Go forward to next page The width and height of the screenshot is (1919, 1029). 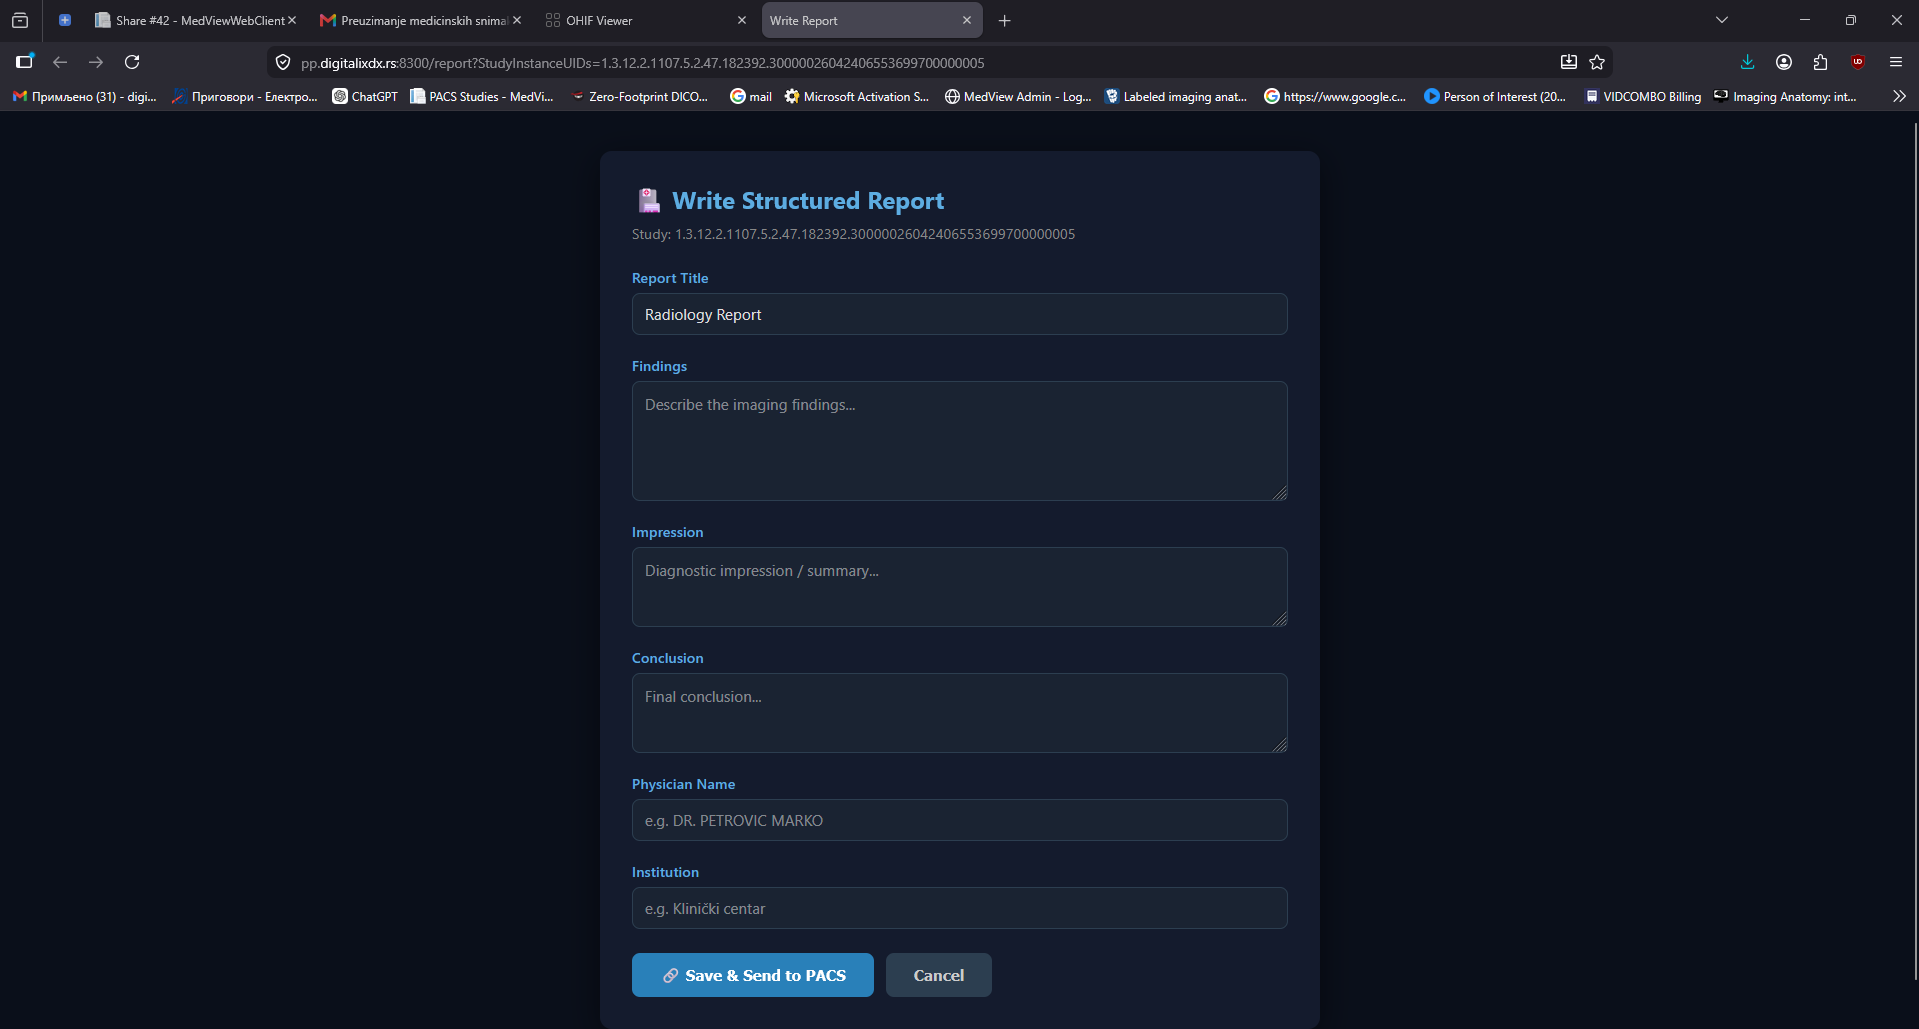pyautogui.click(x=96, y=62)
